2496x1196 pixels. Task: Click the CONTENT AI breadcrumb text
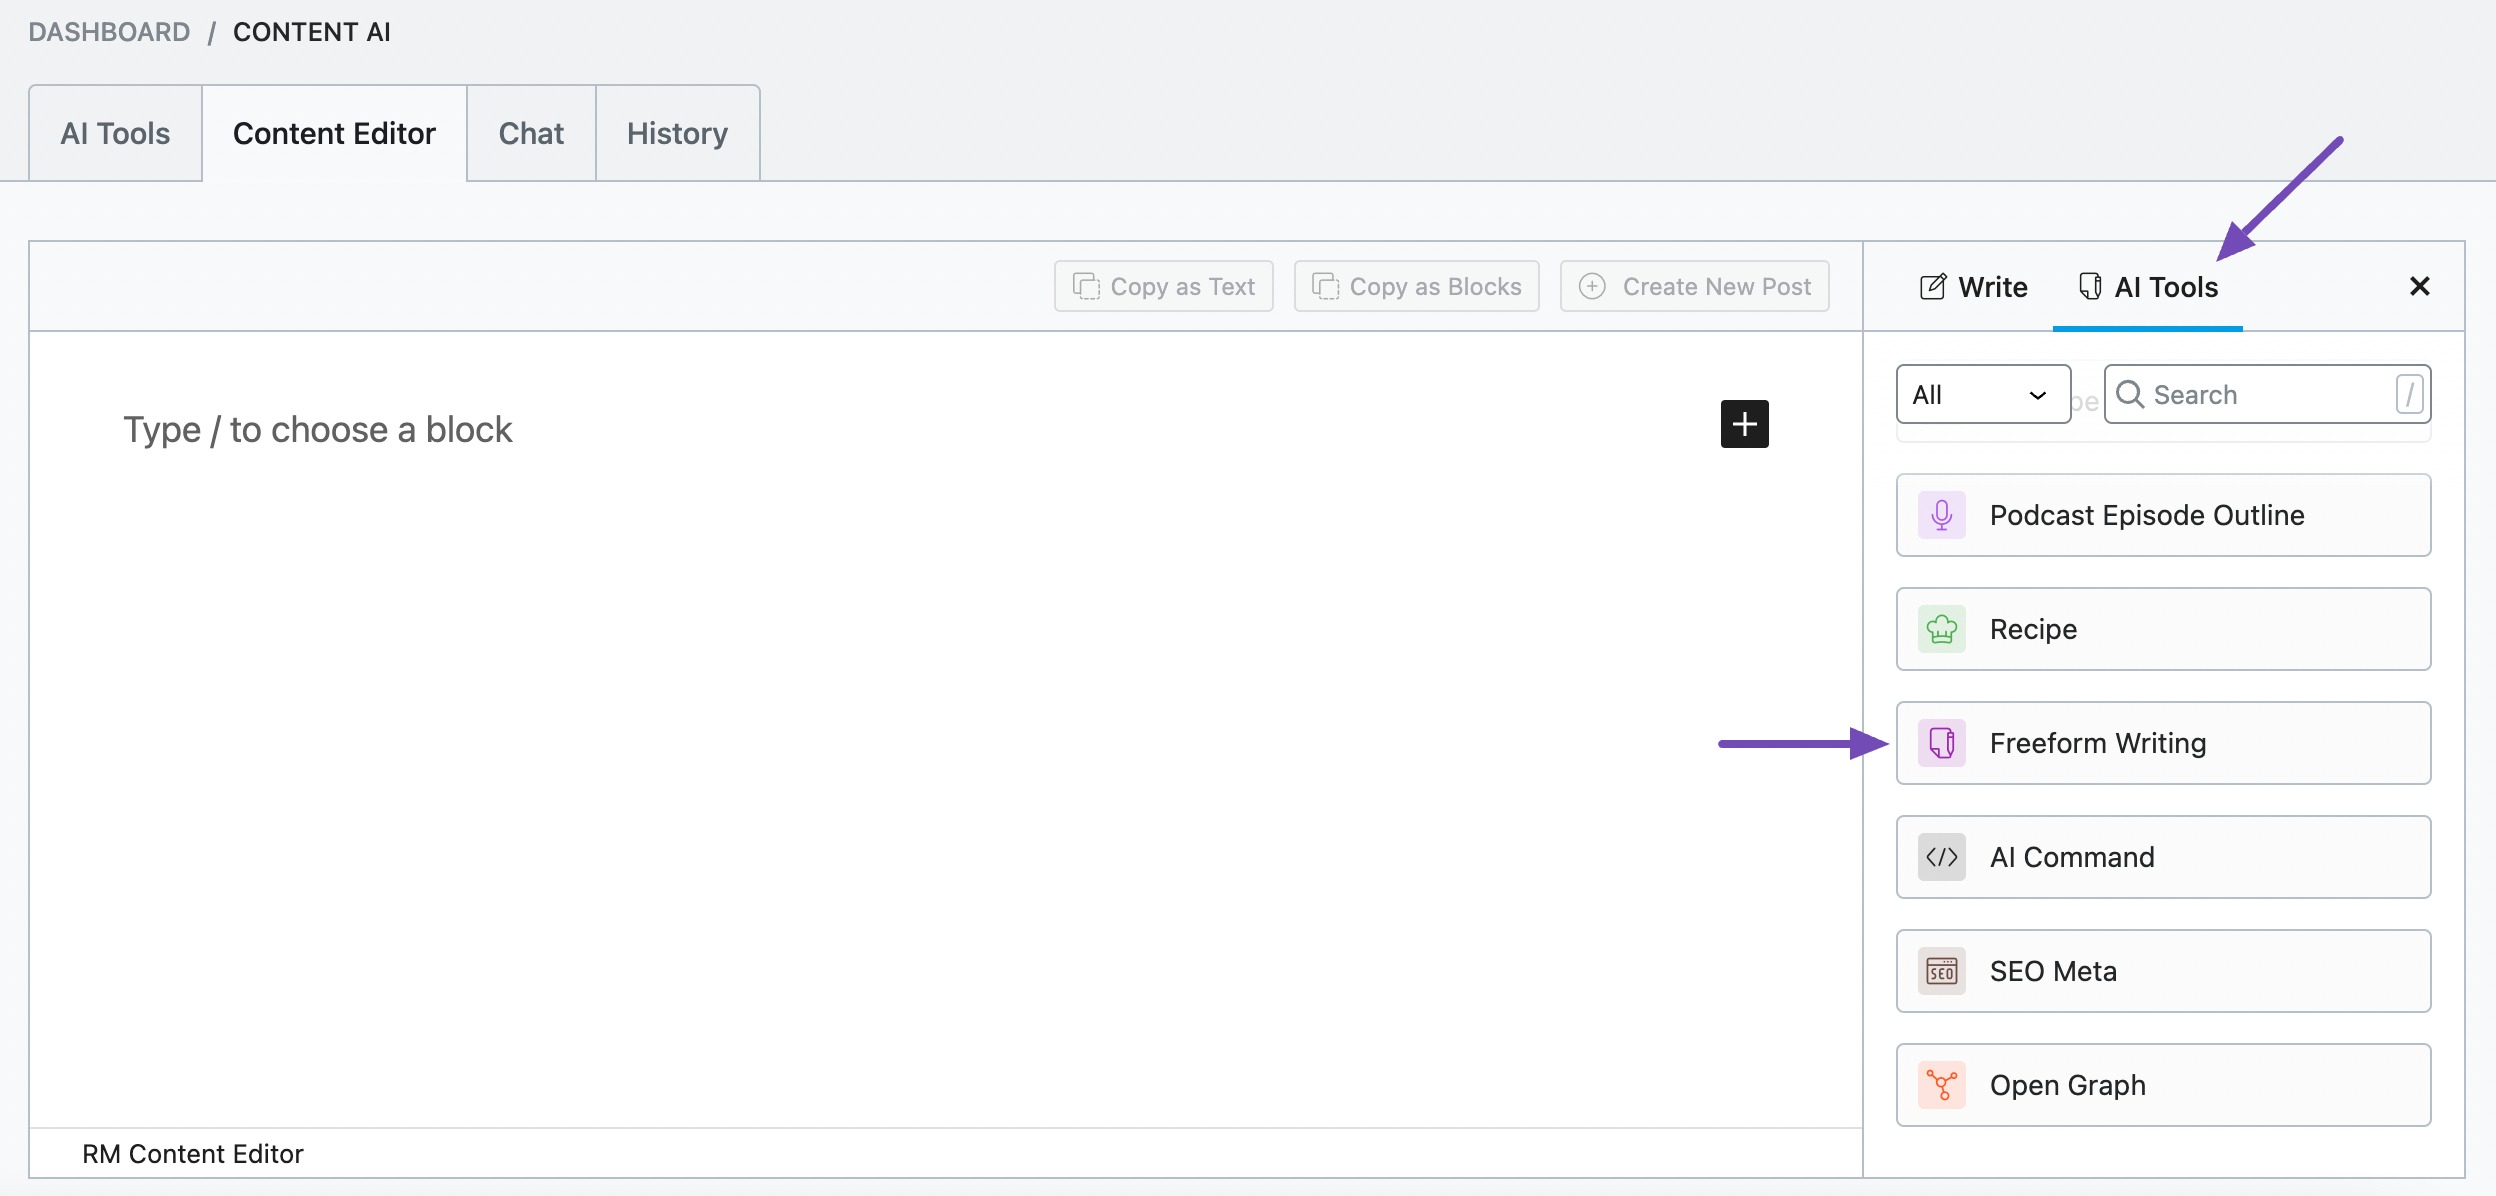tap(312, 32)
